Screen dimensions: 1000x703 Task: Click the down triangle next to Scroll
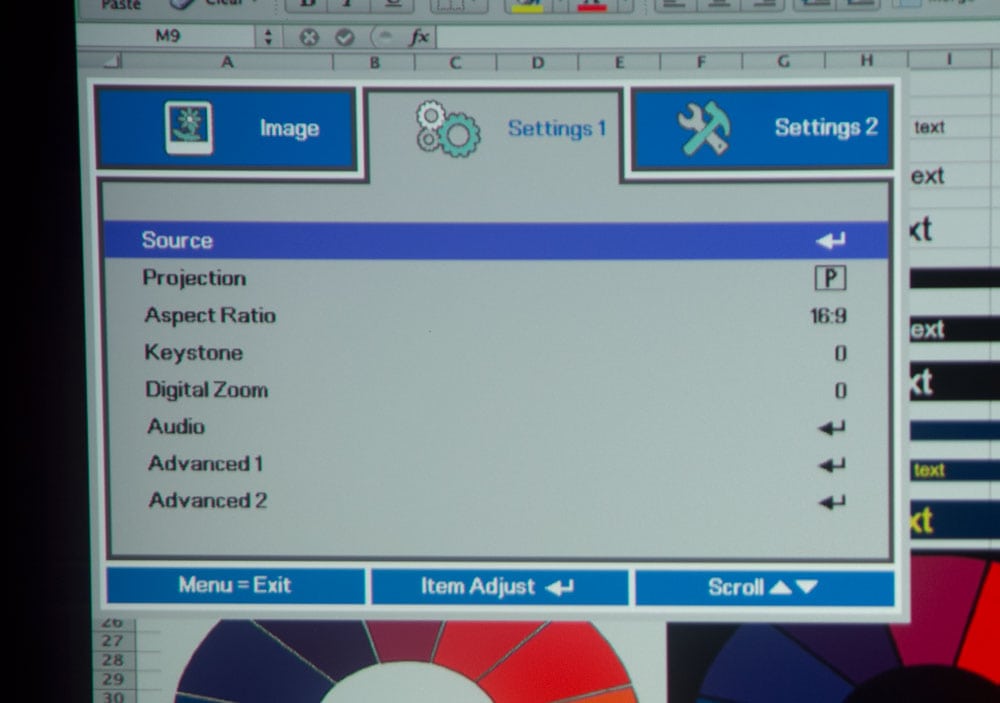[807, 587]
